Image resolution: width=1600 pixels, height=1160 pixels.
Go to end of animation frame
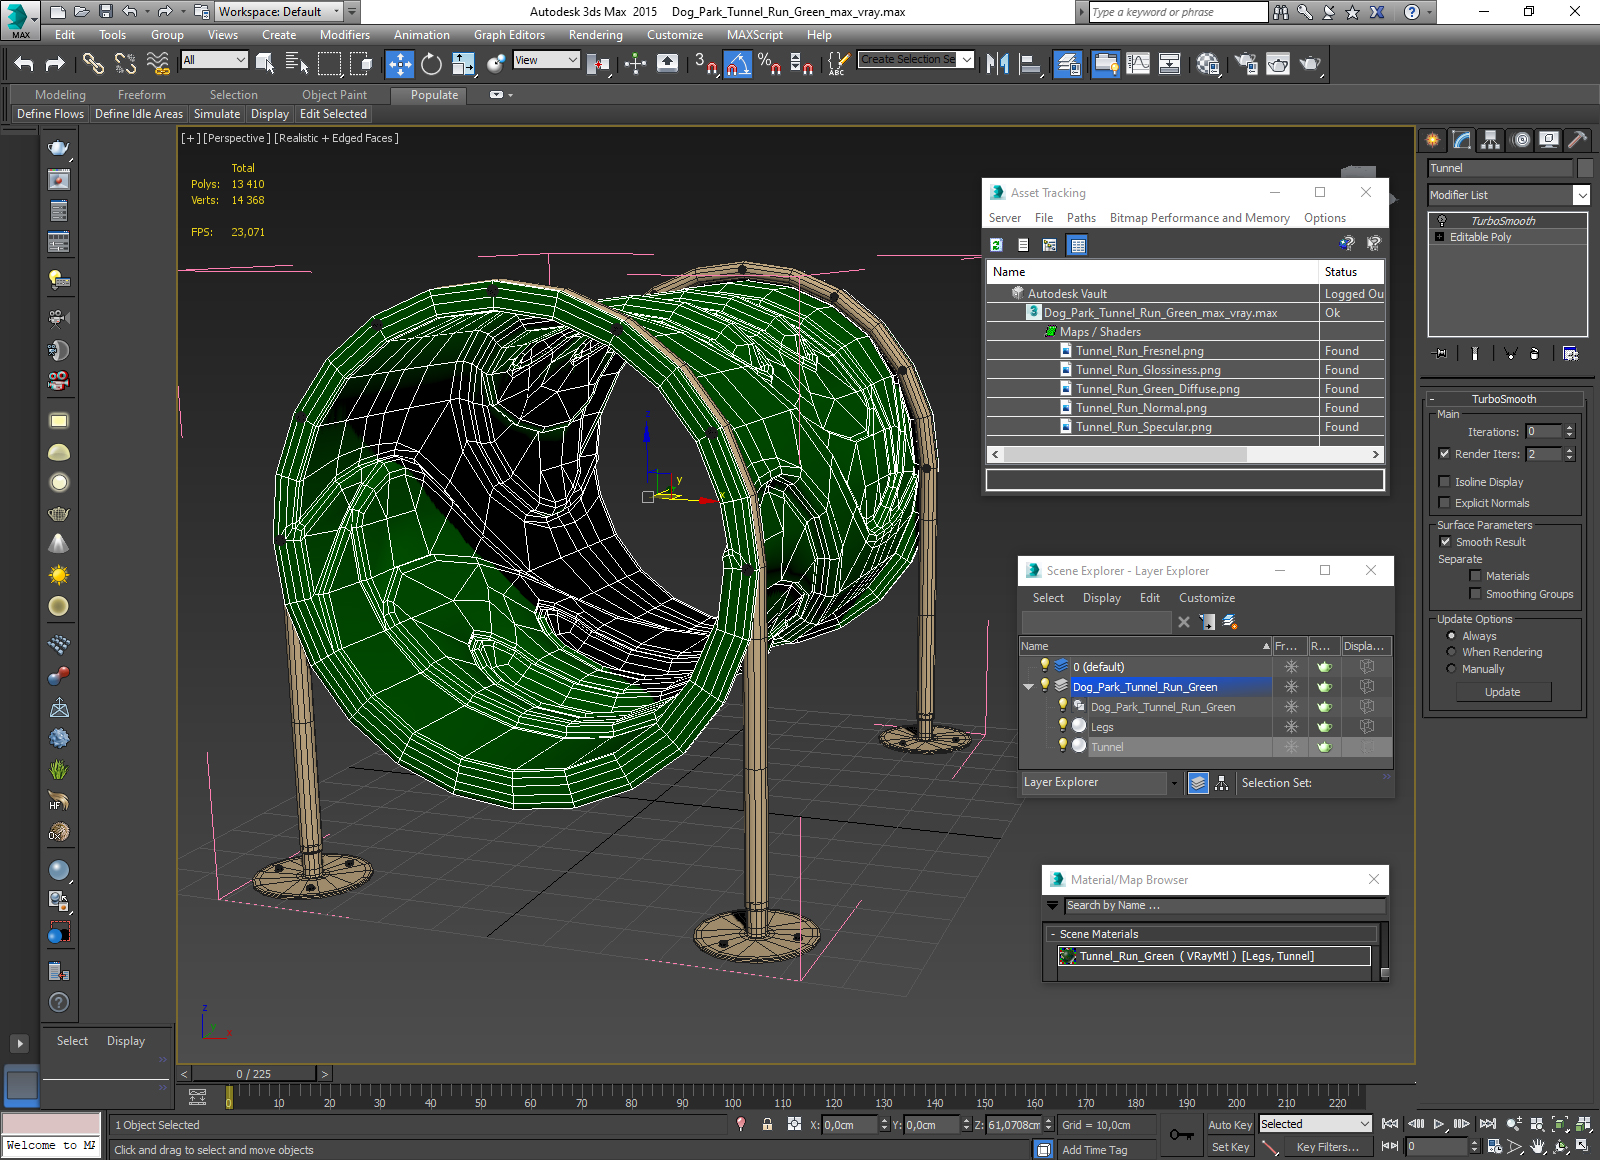click(x=1488, y=1124)
